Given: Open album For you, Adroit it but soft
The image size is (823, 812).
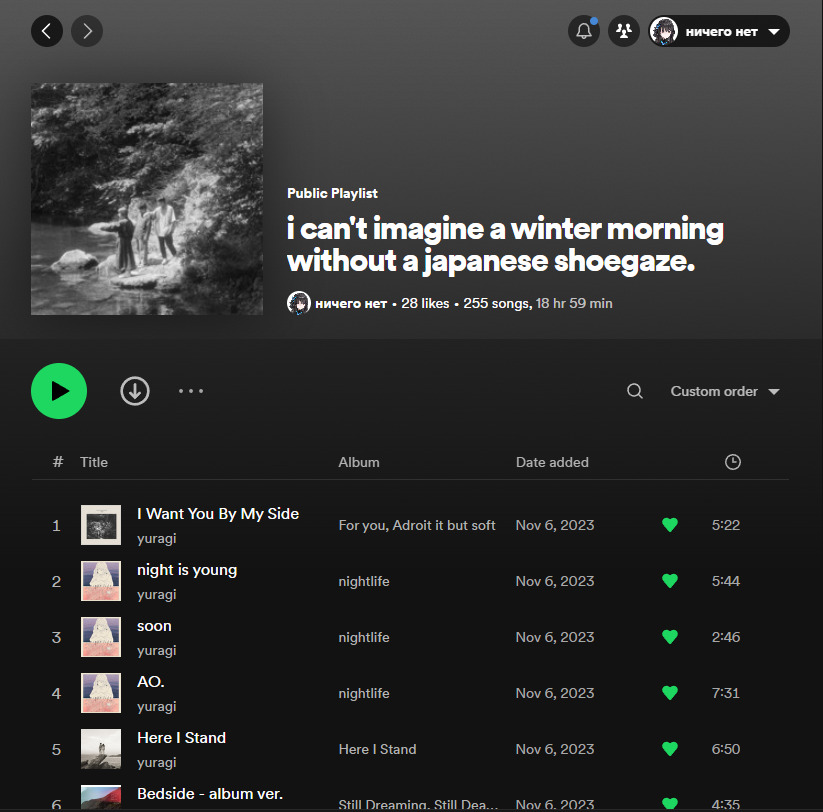Looking at the screenshot, I should click(417, 525).
